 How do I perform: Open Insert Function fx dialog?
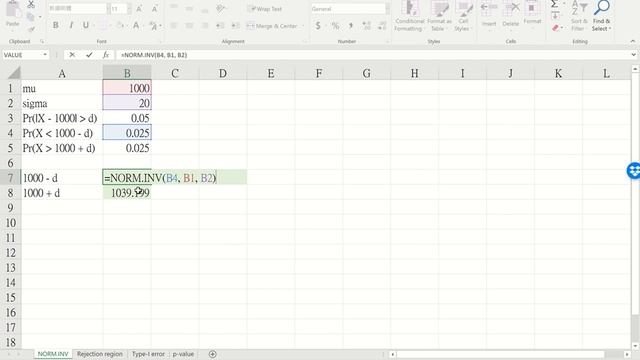tap(106, 55)
